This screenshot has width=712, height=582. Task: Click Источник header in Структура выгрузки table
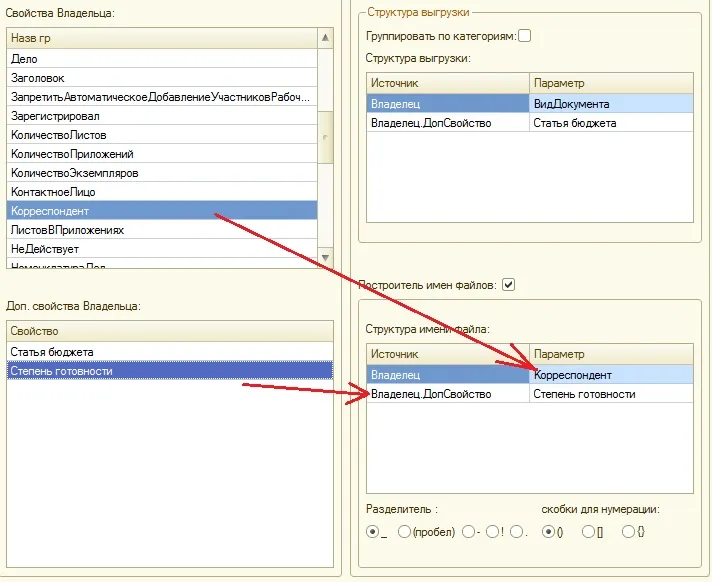coord(448,83)
